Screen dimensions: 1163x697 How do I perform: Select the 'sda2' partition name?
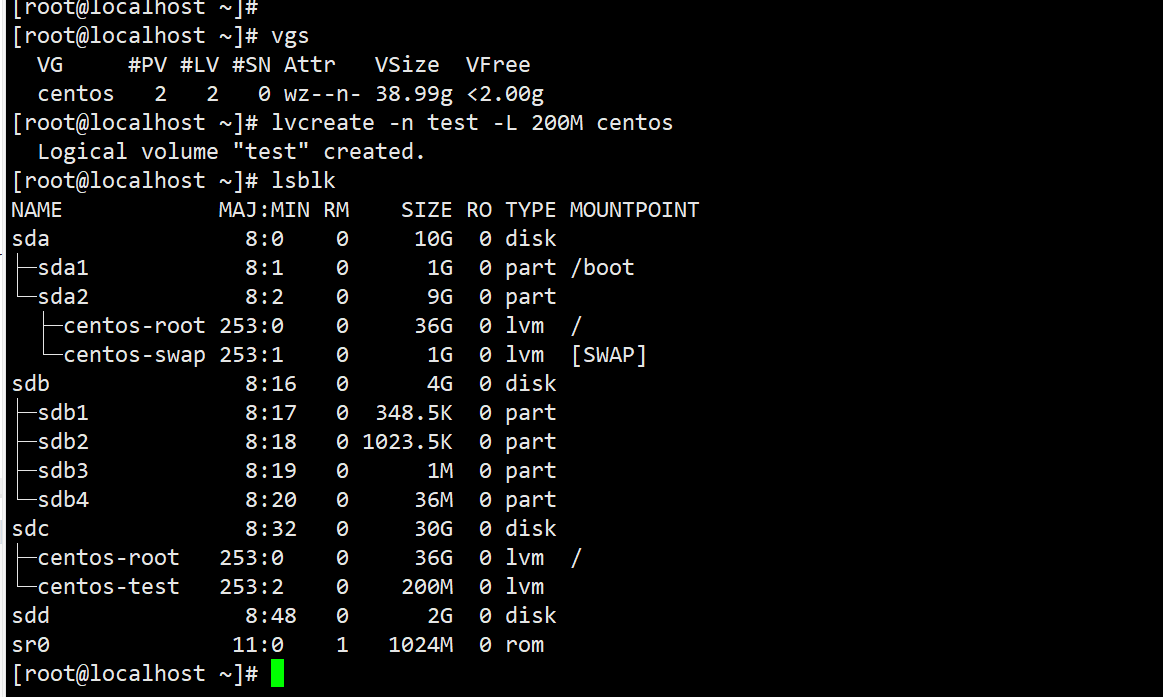pyautogui.click(x=63, y=297)
